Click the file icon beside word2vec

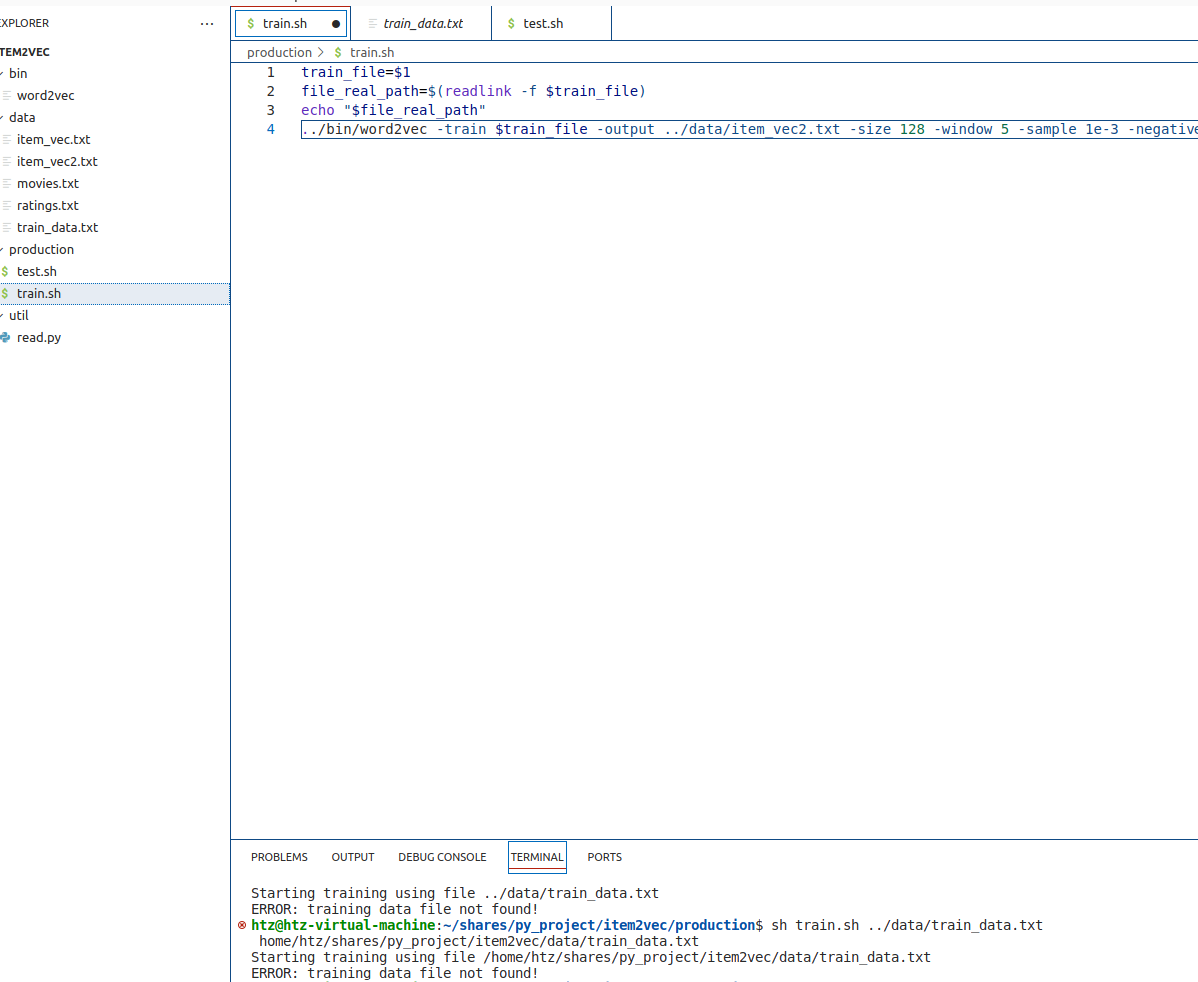point(7,96)
